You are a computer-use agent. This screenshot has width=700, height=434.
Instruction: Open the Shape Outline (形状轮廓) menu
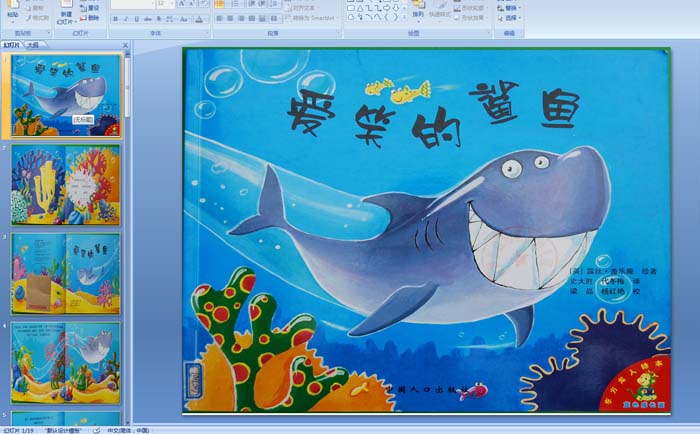[x=470, y=8]
